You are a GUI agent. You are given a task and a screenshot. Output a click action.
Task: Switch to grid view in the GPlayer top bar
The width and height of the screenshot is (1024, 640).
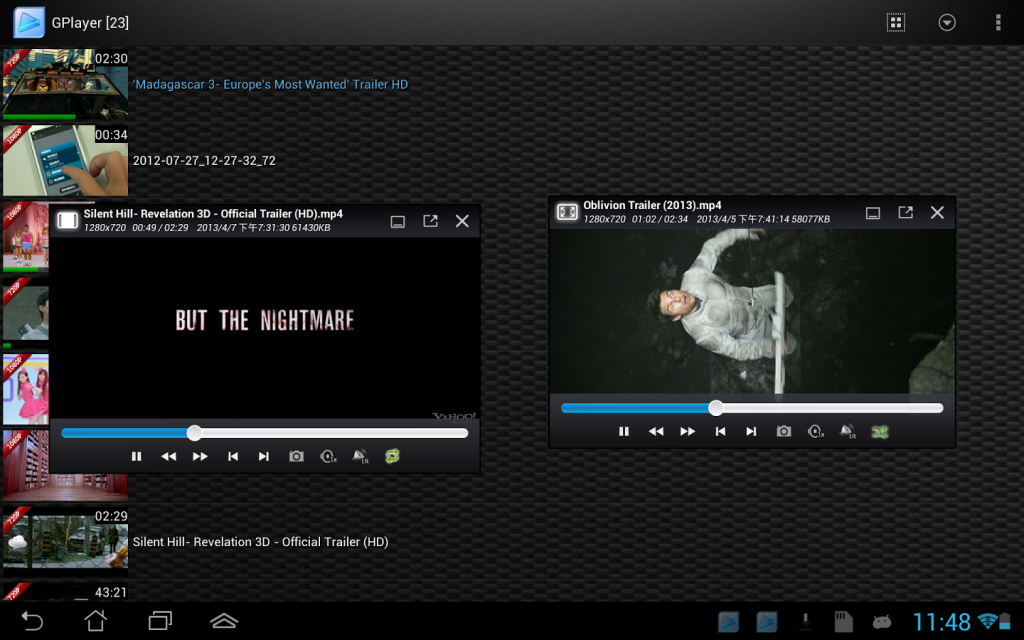[x=895, y=22]
